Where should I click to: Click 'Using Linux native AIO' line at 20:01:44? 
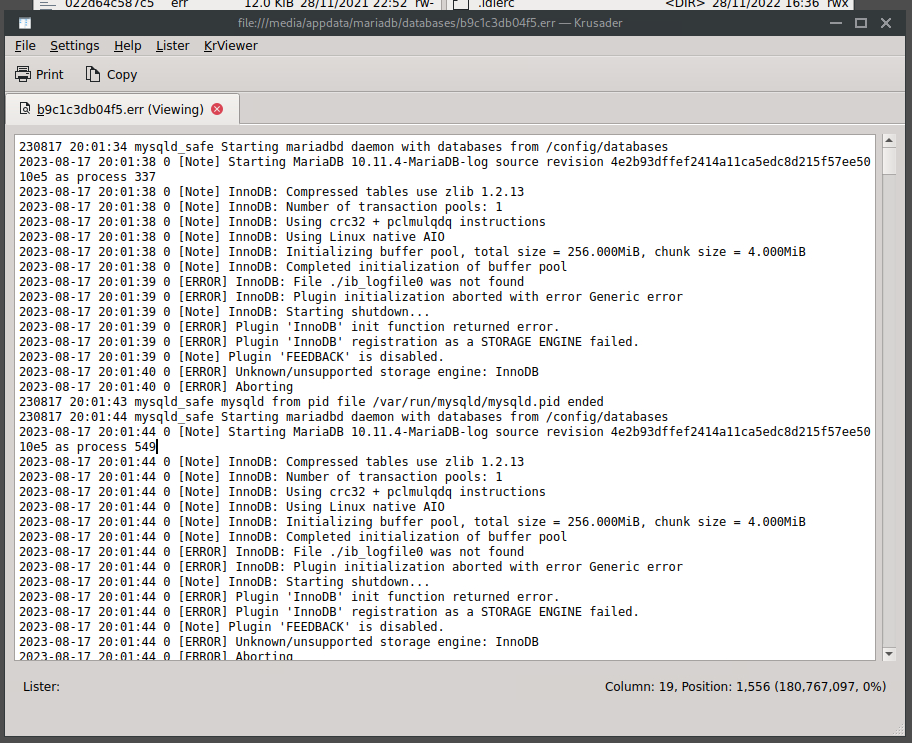(231, 507)
